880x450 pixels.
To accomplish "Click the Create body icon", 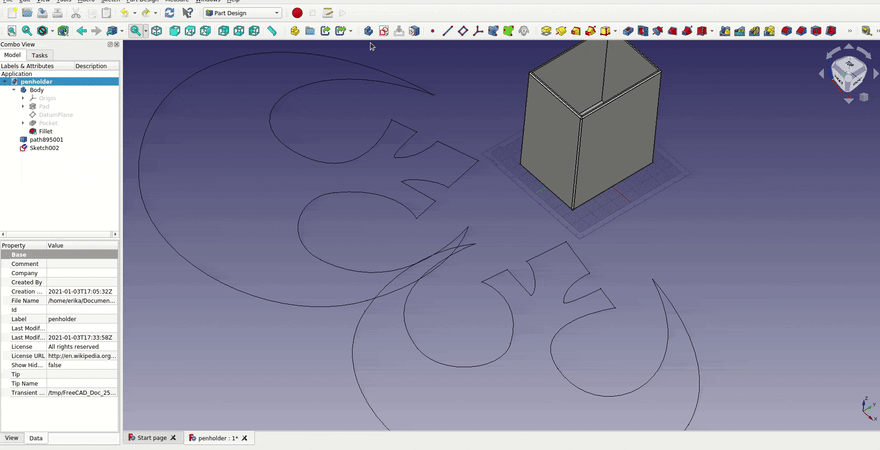I will pyautogui.click(x=369, y=31).
